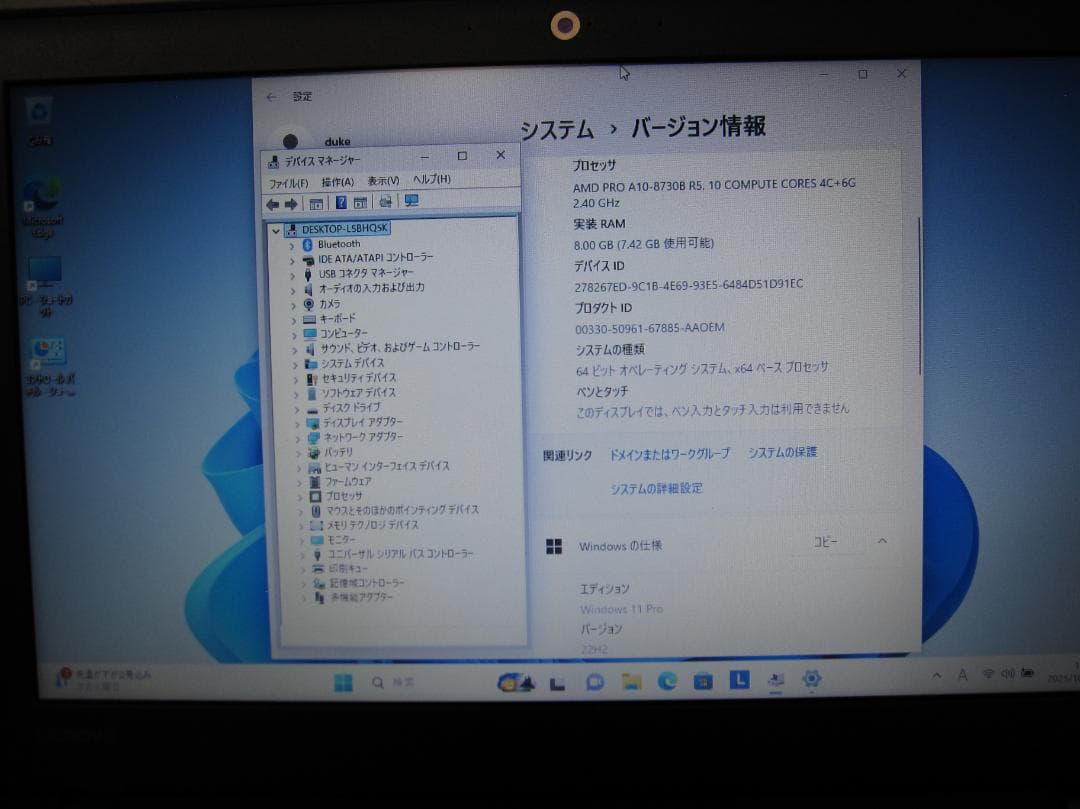Open File Explorer from the taskbar

coord(631,681)
